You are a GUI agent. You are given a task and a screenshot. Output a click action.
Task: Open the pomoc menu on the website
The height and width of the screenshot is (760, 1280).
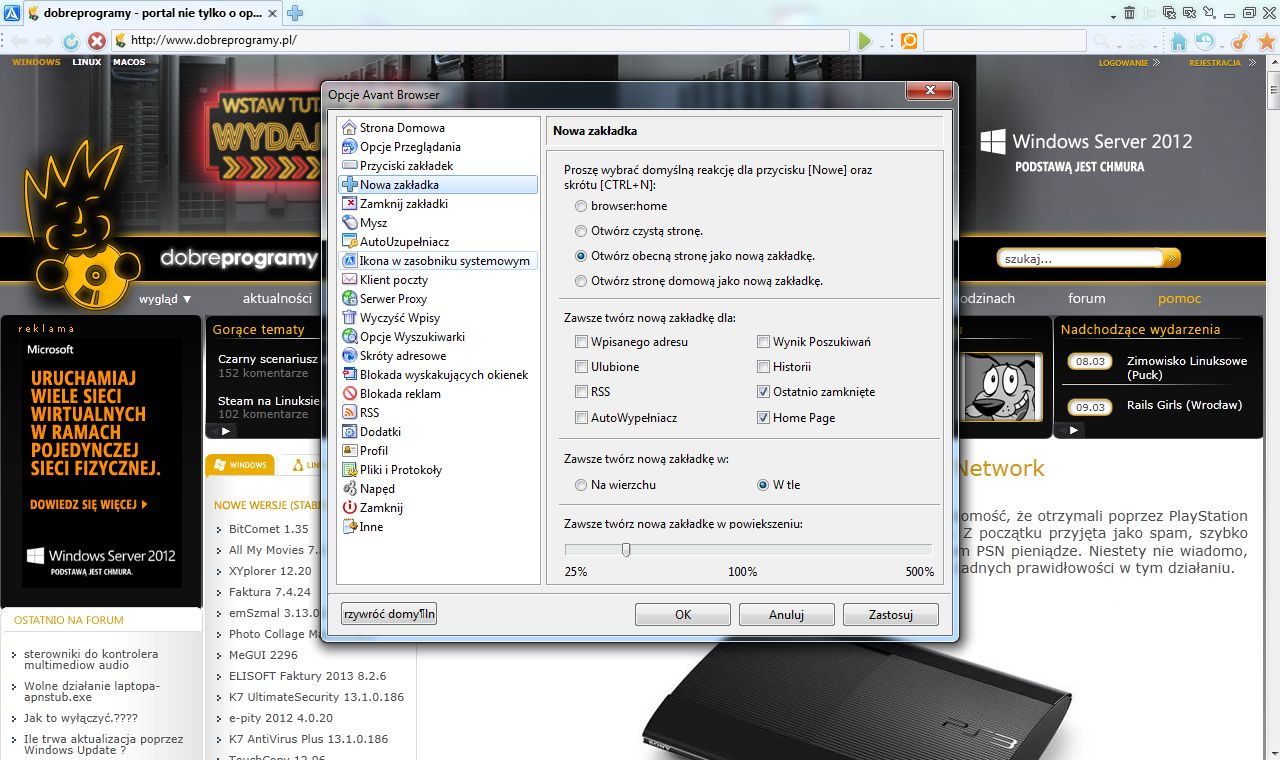(x=1180, y=299)
